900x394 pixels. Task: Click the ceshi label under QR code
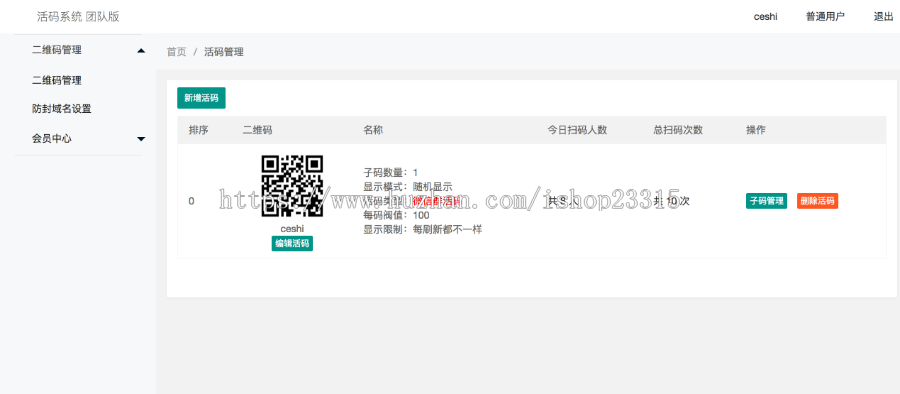[x=292, y=229]
